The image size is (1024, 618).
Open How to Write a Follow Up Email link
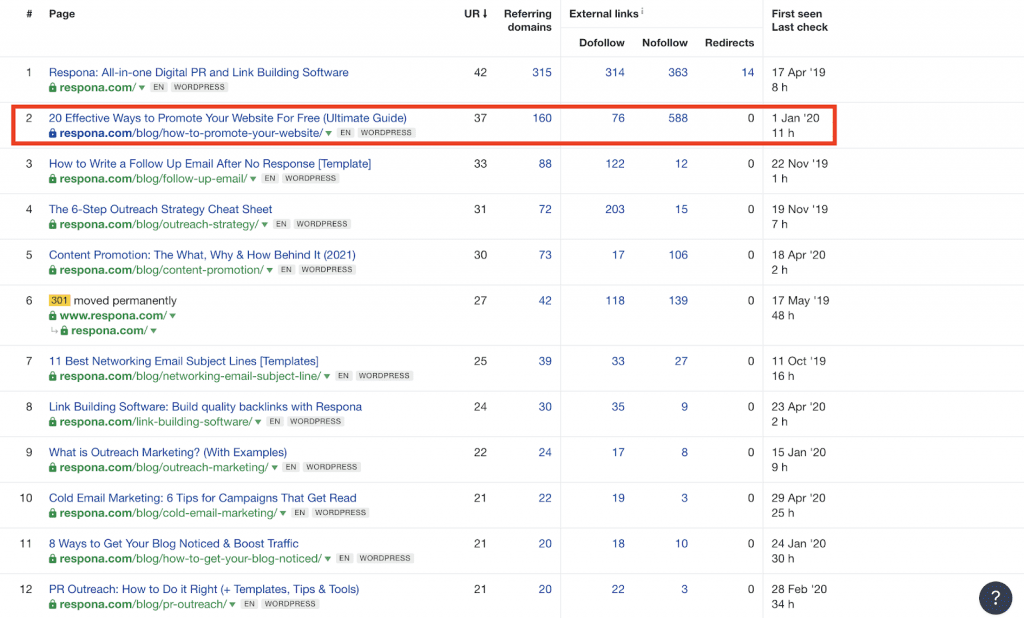tap(210, 164)
